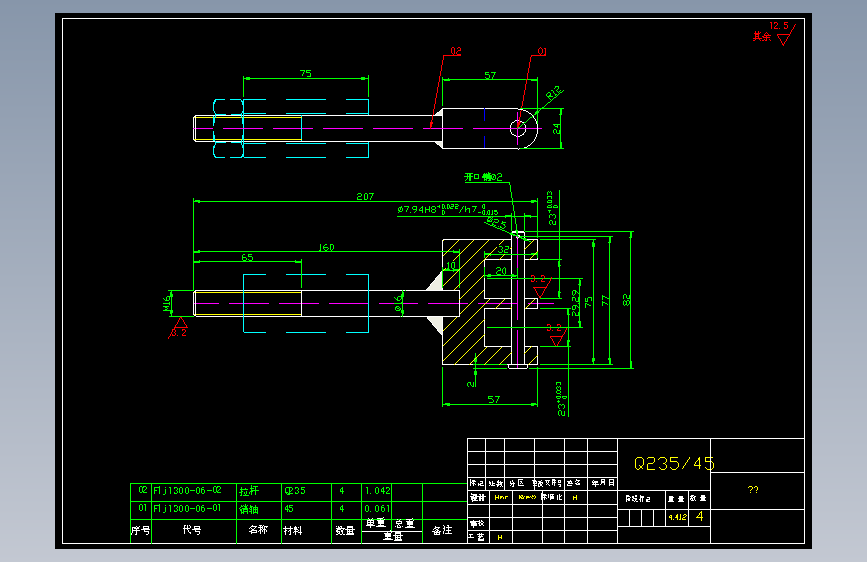Click the 拉杆 part name cell
This screenshot has height=562, width=867.
(249, 491)
